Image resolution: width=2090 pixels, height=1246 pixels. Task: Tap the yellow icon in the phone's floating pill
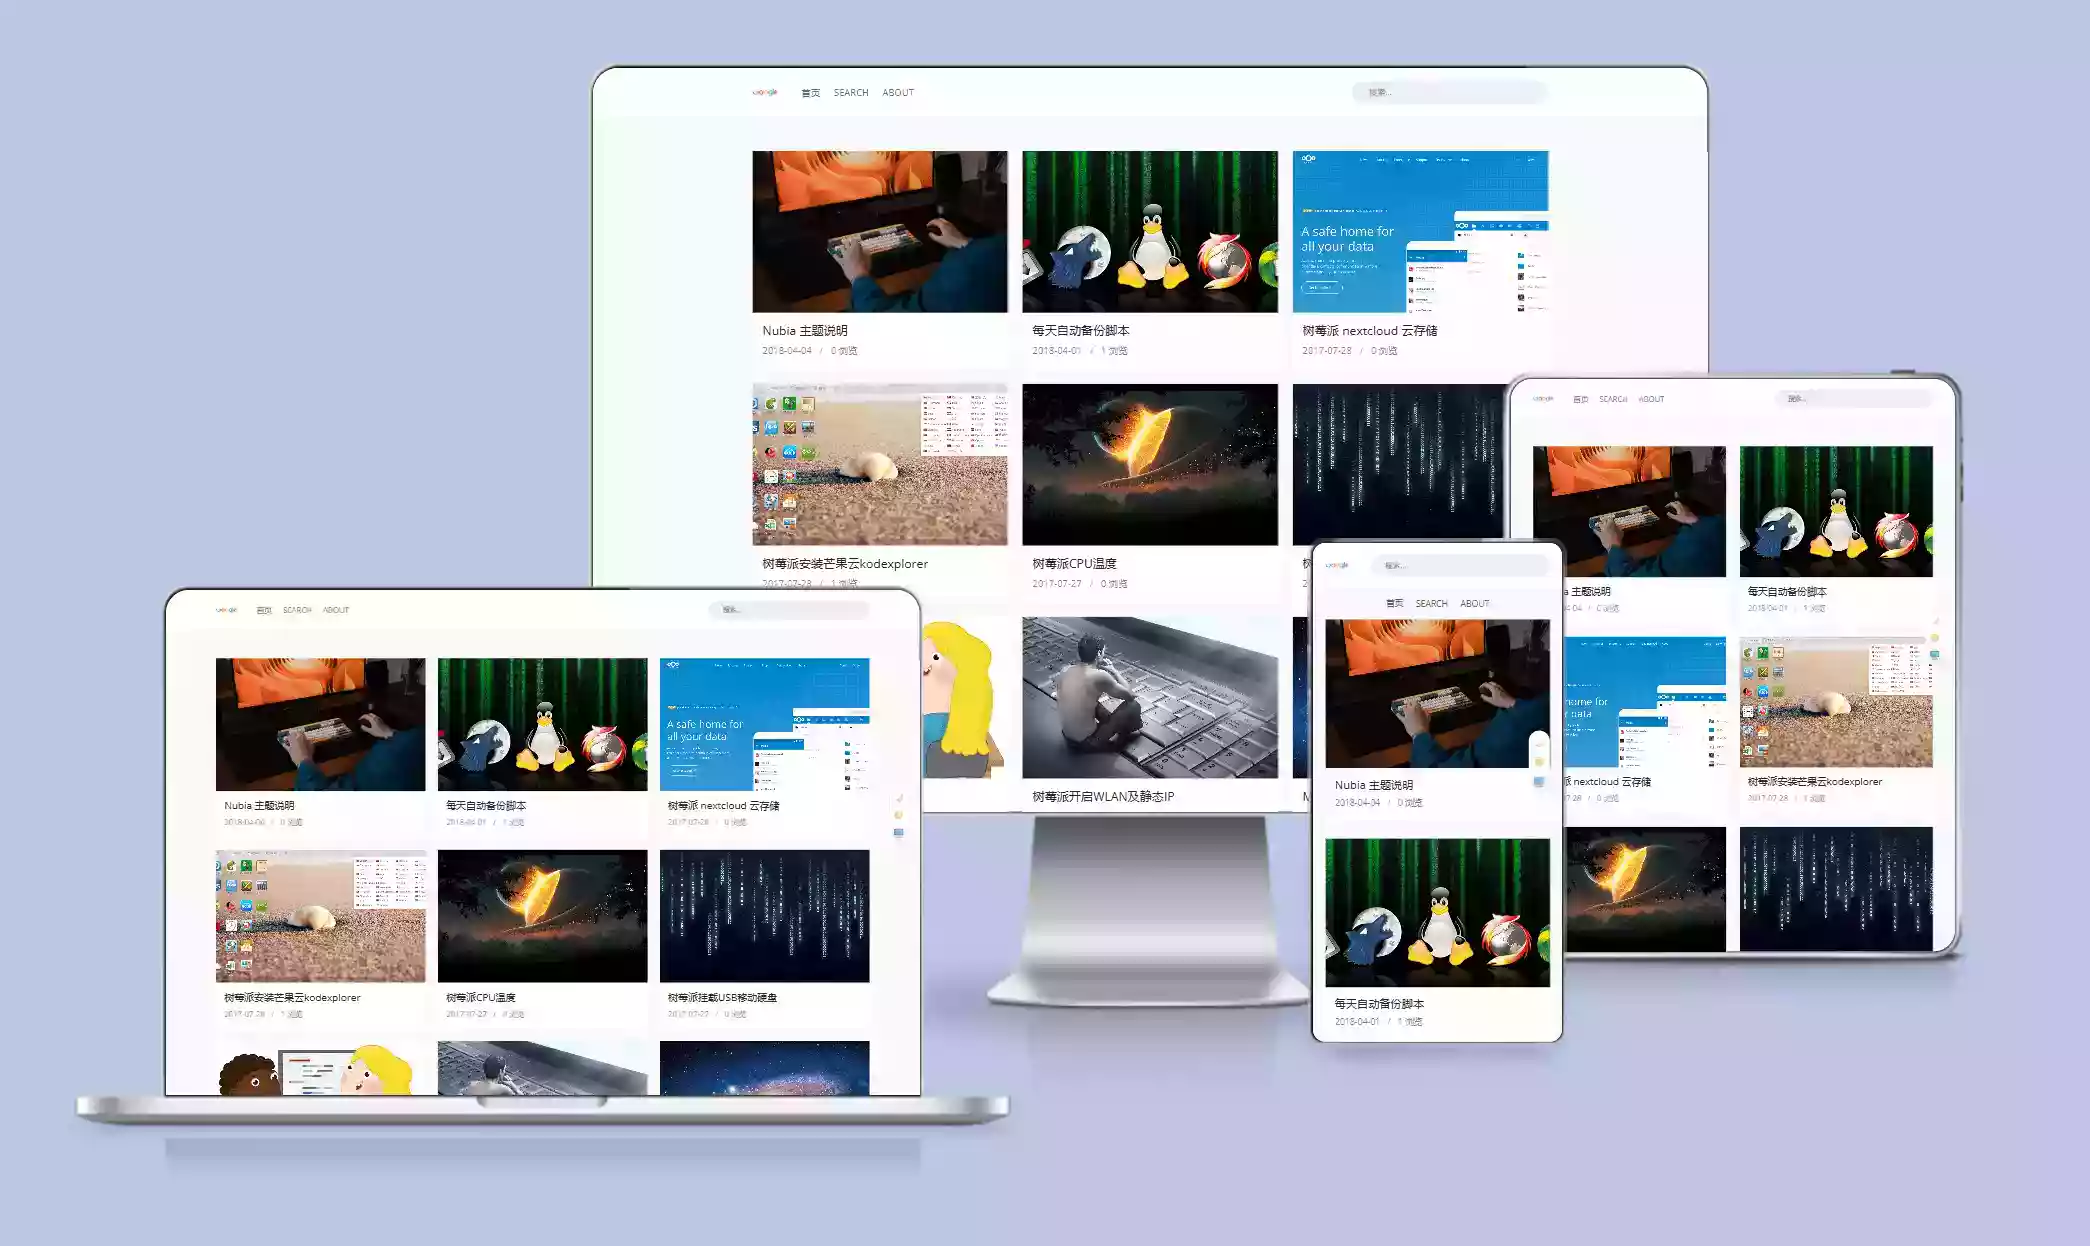(1539, 762)
